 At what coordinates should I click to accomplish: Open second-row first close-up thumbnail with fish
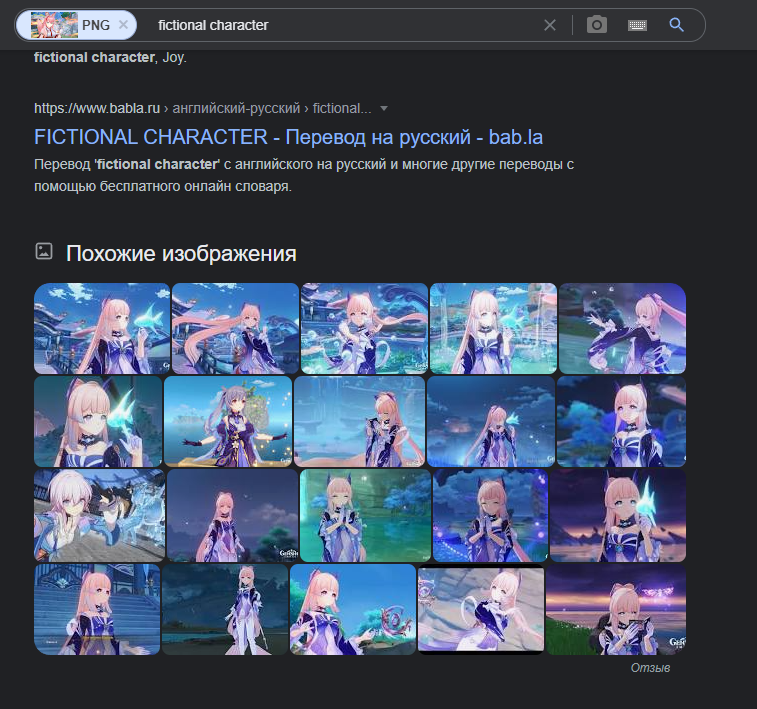click(98, 421)
